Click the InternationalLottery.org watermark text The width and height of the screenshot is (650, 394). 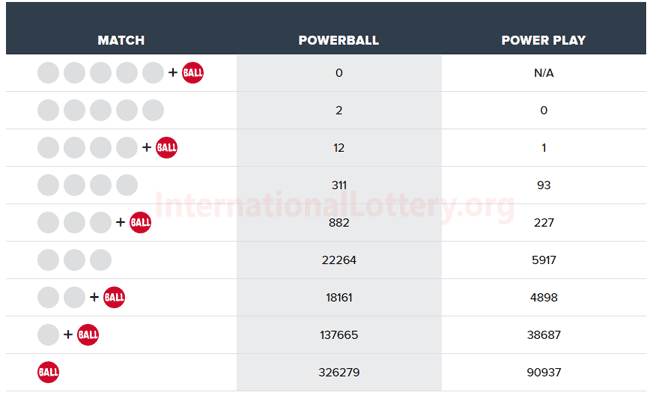coord(335,206)
